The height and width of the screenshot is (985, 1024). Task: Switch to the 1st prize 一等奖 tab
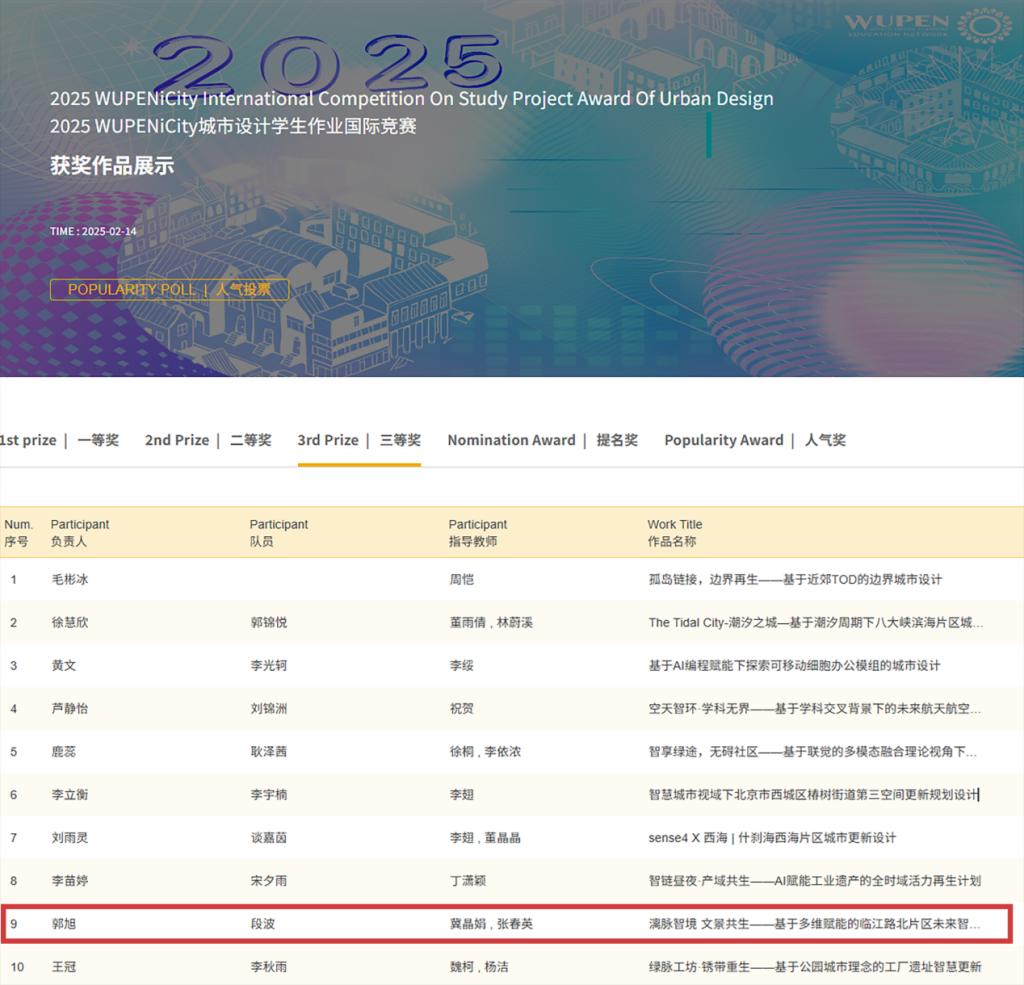point(59,440)
